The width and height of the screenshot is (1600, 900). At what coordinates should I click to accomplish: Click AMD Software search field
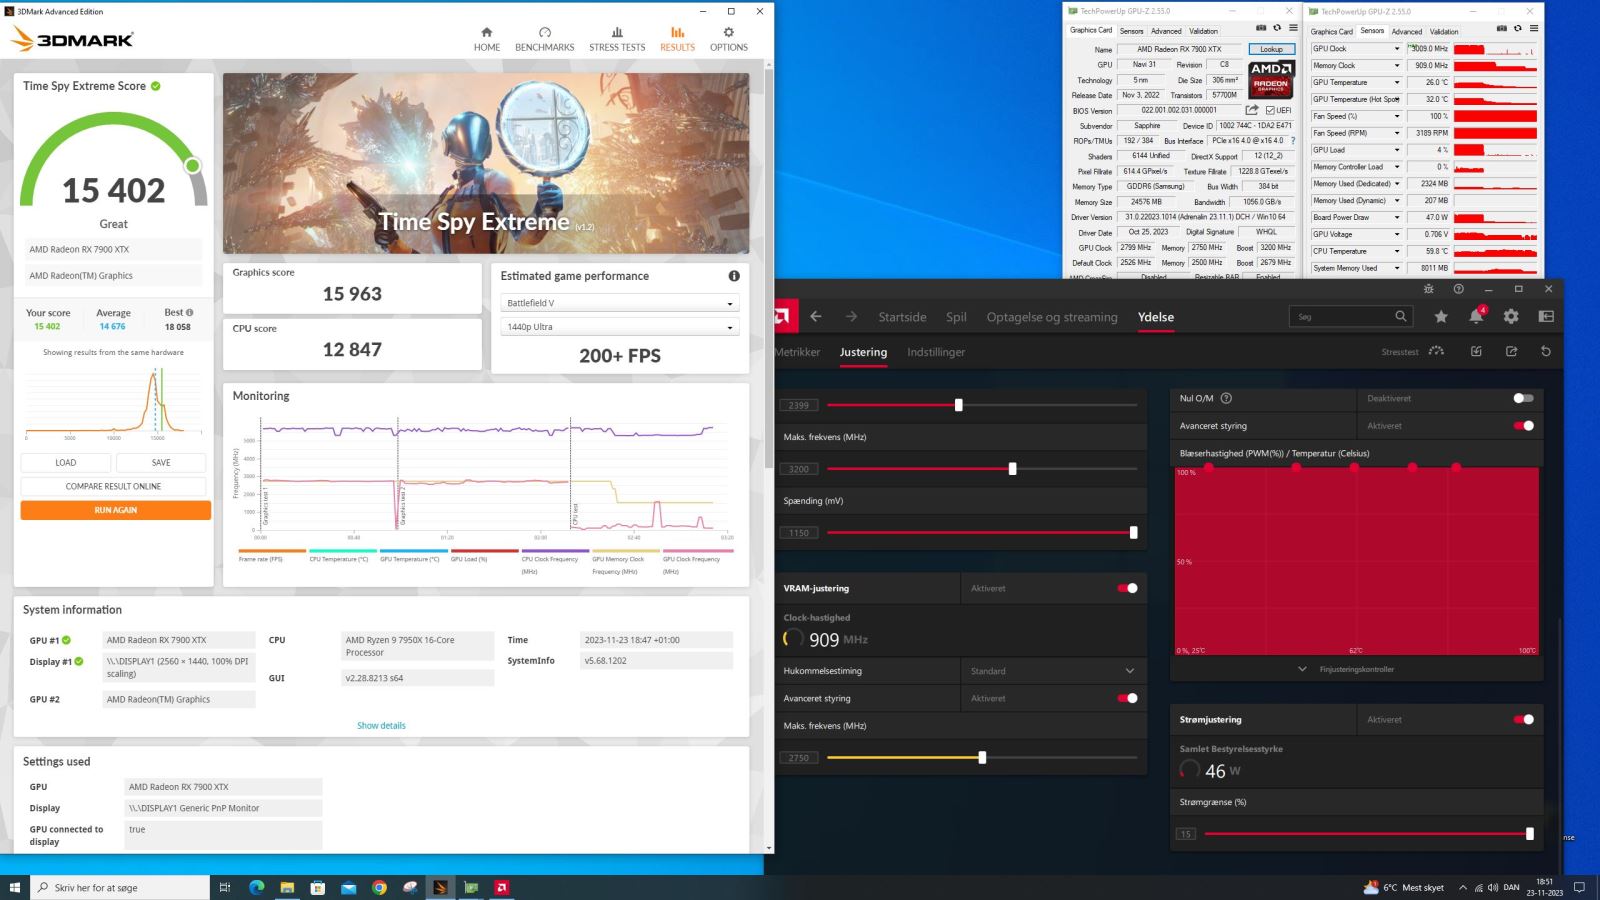click(x=1350, y=316)
